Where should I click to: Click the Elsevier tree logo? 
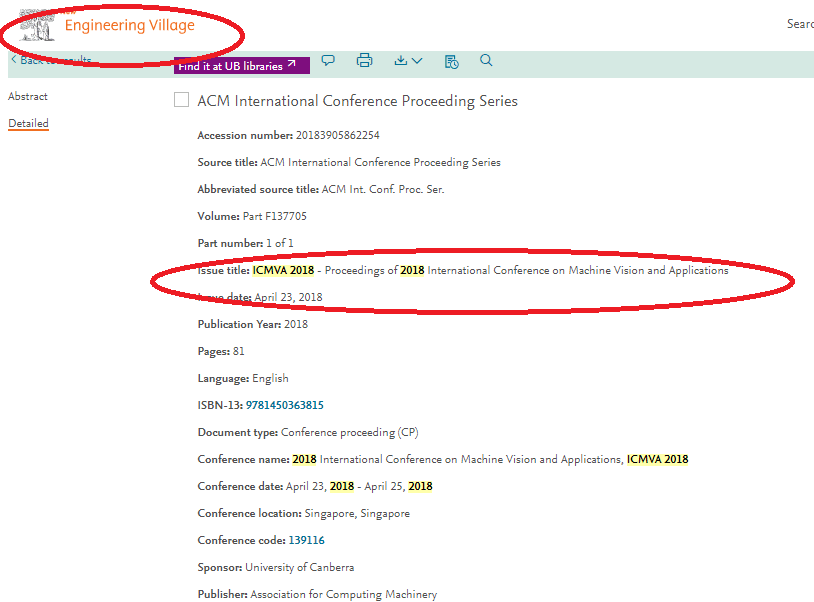[37, 26]
